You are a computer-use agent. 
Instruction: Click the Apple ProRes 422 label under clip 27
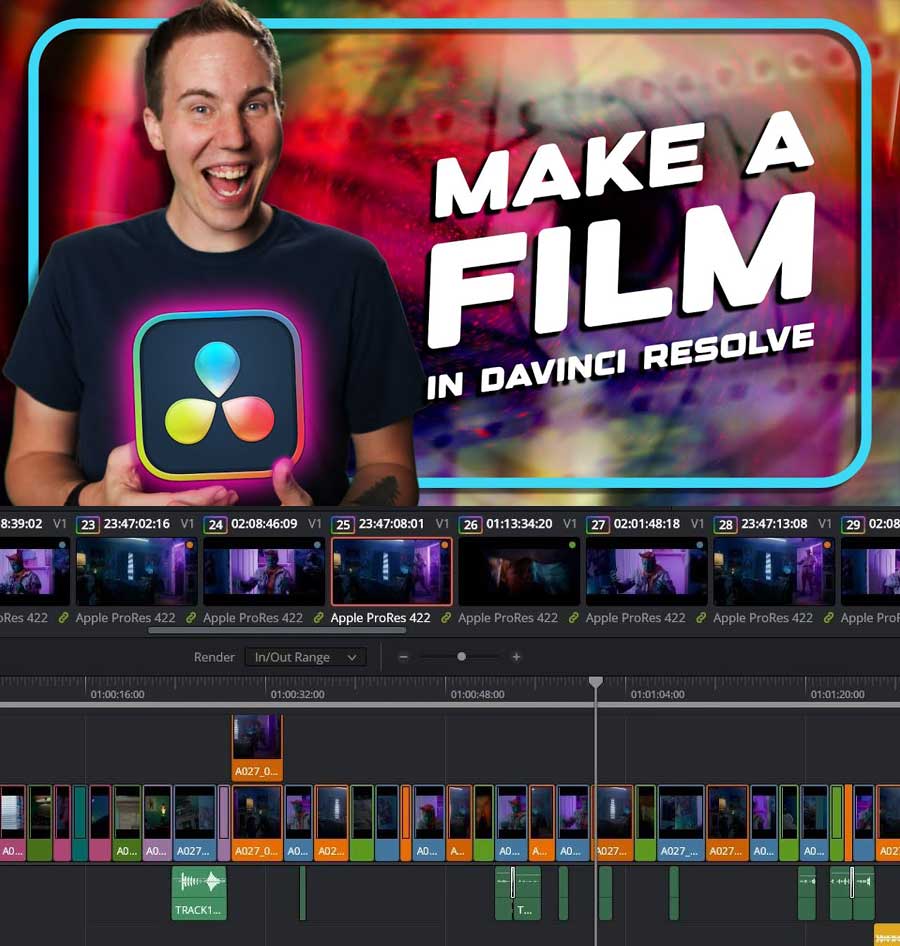(636, 618)
